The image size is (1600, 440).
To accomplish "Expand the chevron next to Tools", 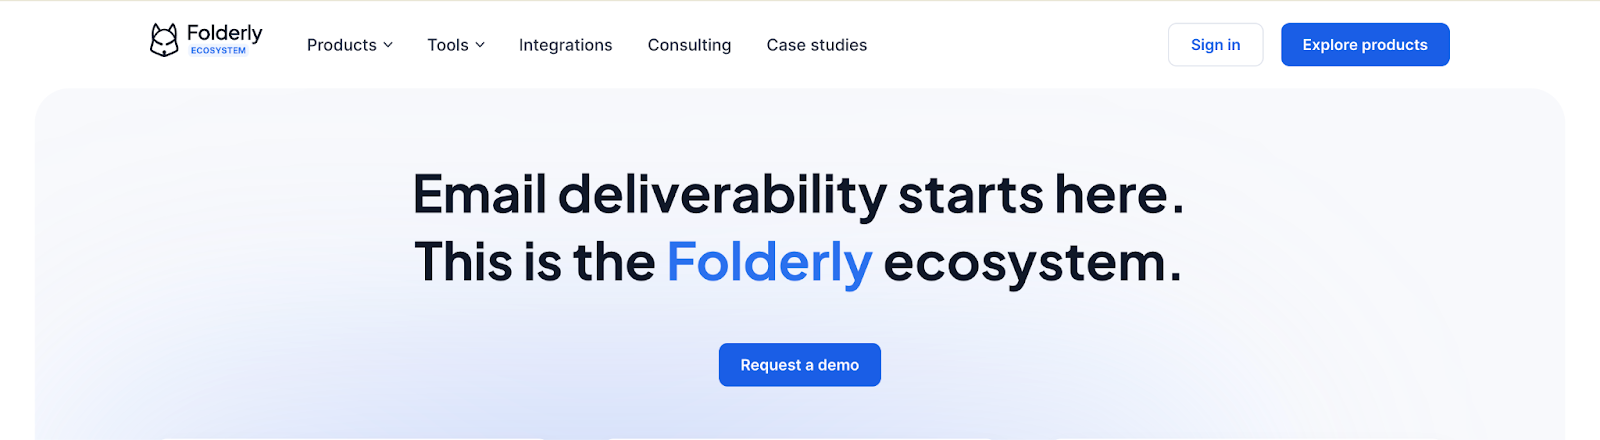I will tap(480, 45).
